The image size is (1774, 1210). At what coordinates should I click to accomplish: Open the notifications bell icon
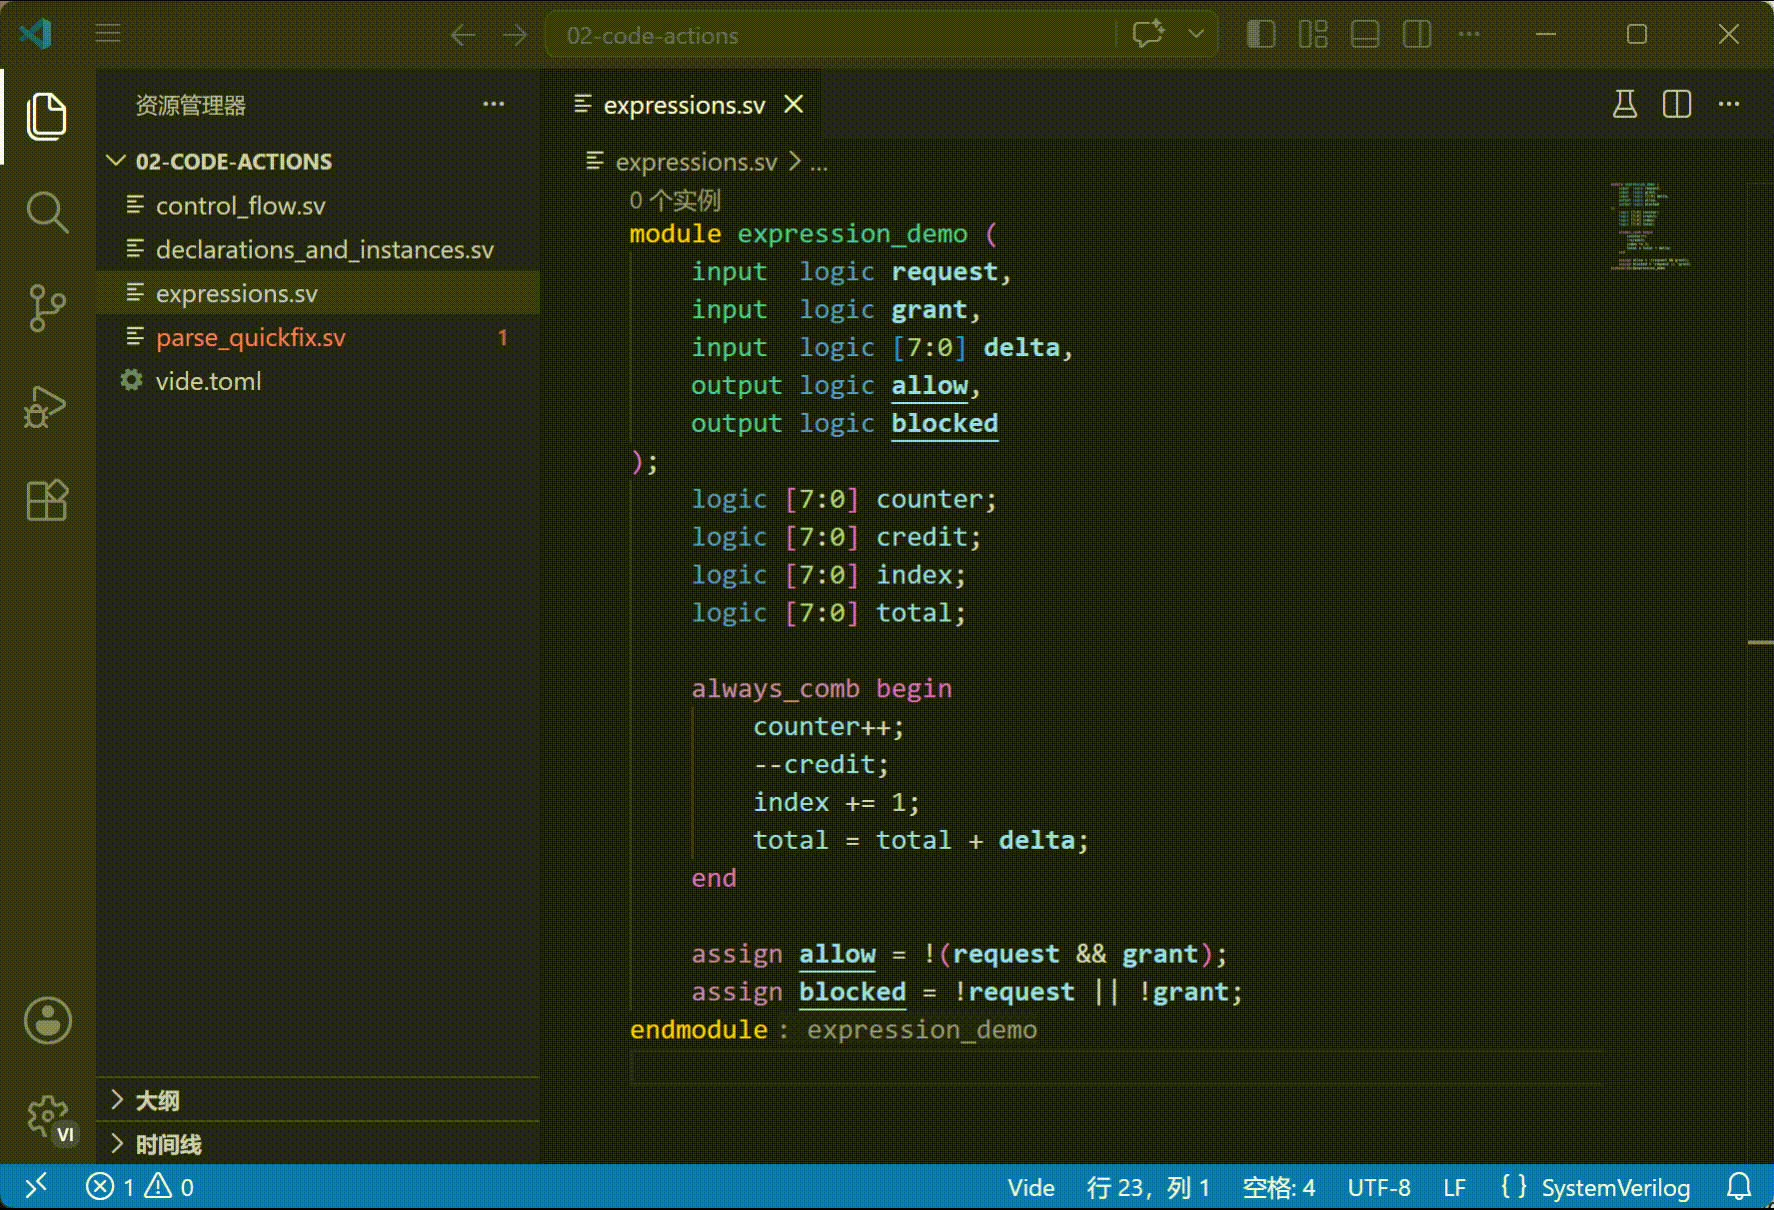(1739, 1187)
